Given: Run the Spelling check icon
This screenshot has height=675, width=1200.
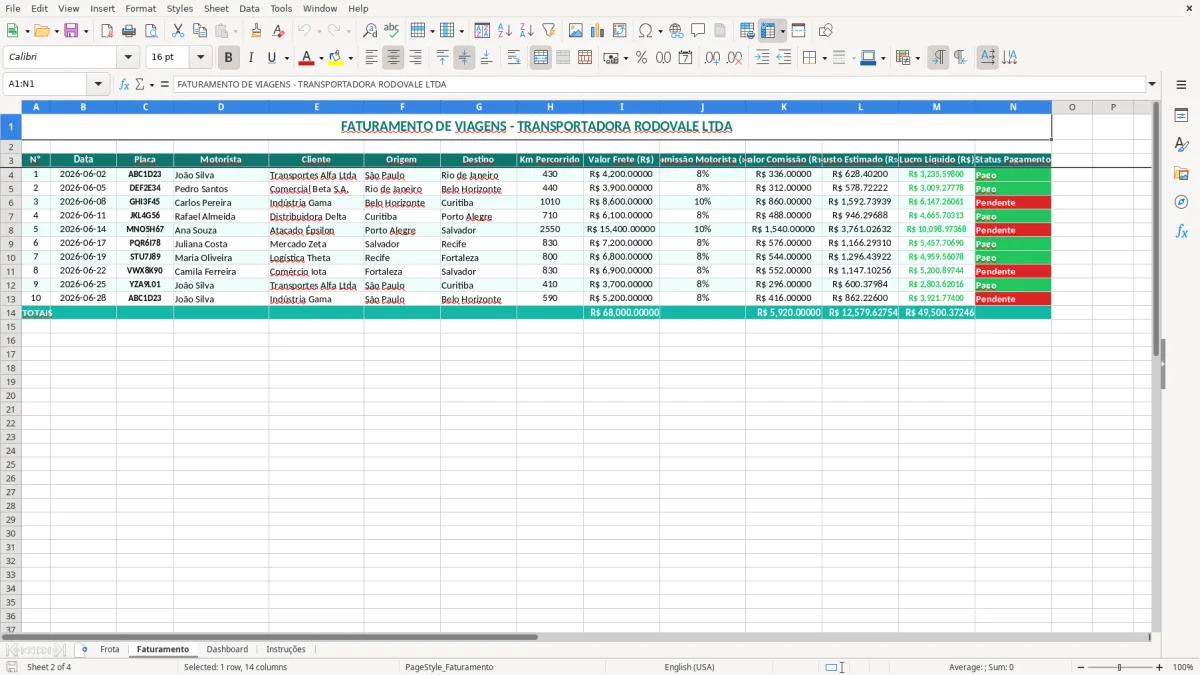Looking at the screenshot, I should [392, 31].
